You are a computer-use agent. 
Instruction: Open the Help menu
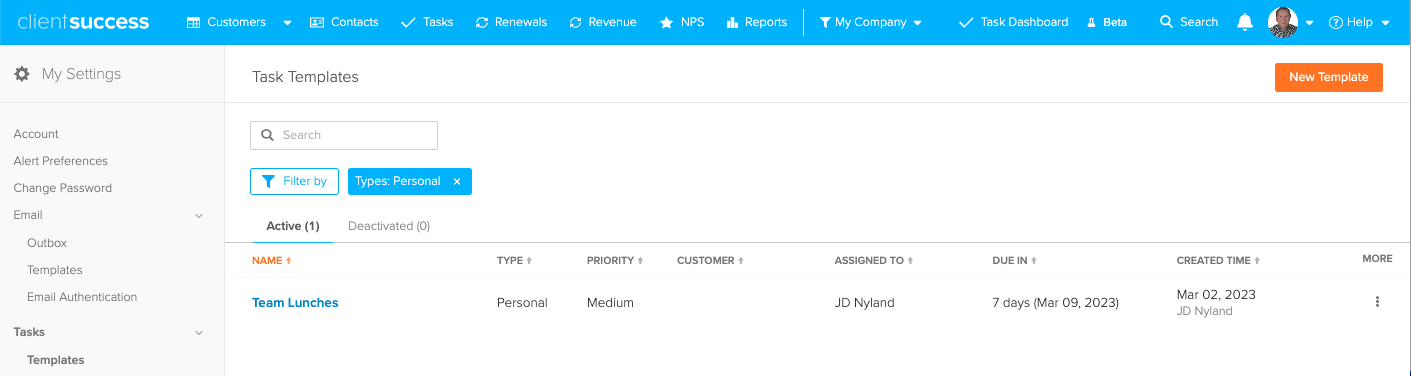(x=1359, y=22)
